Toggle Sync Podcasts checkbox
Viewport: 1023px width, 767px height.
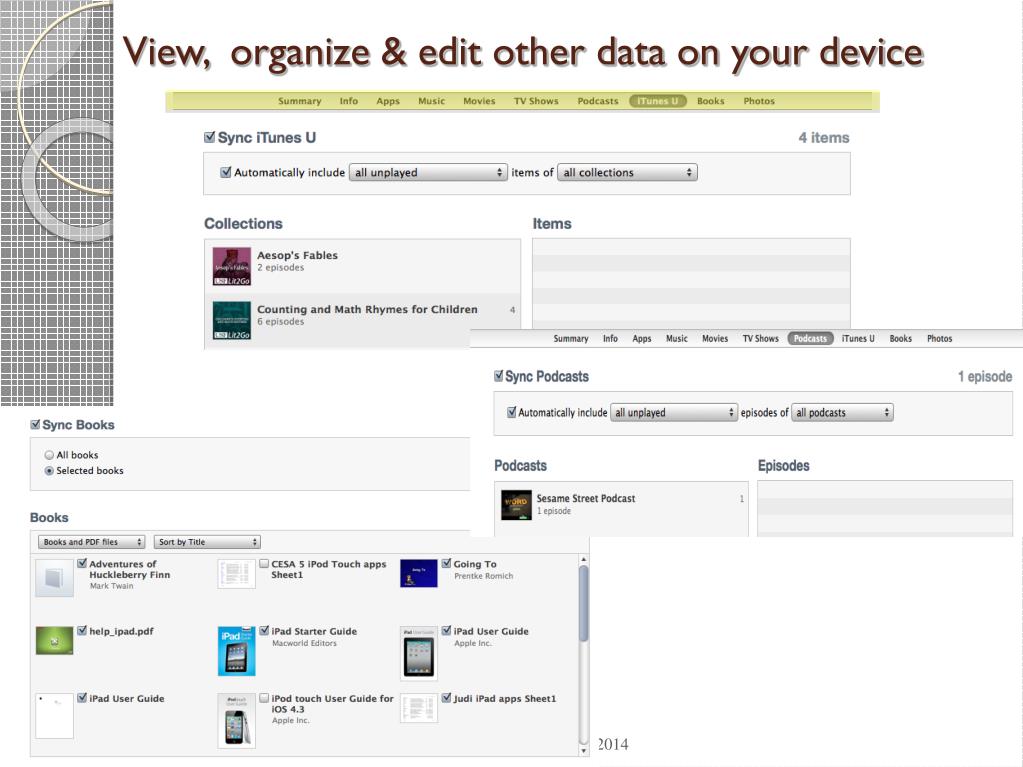(x=498, y=376)
